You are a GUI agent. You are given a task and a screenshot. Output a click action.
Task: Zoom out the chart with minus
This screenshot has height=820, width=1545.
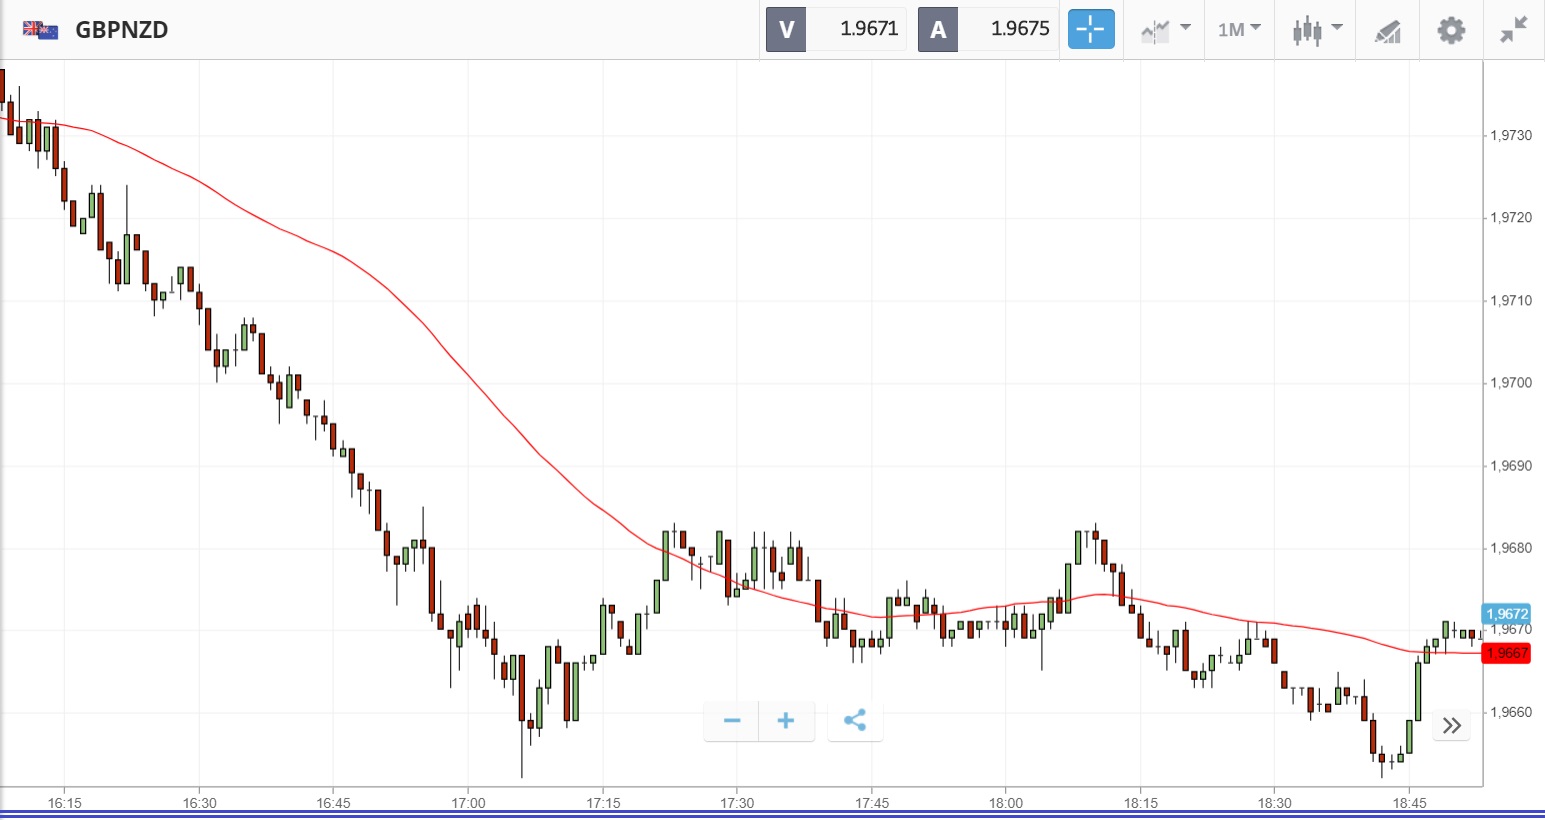pos(732,721)
